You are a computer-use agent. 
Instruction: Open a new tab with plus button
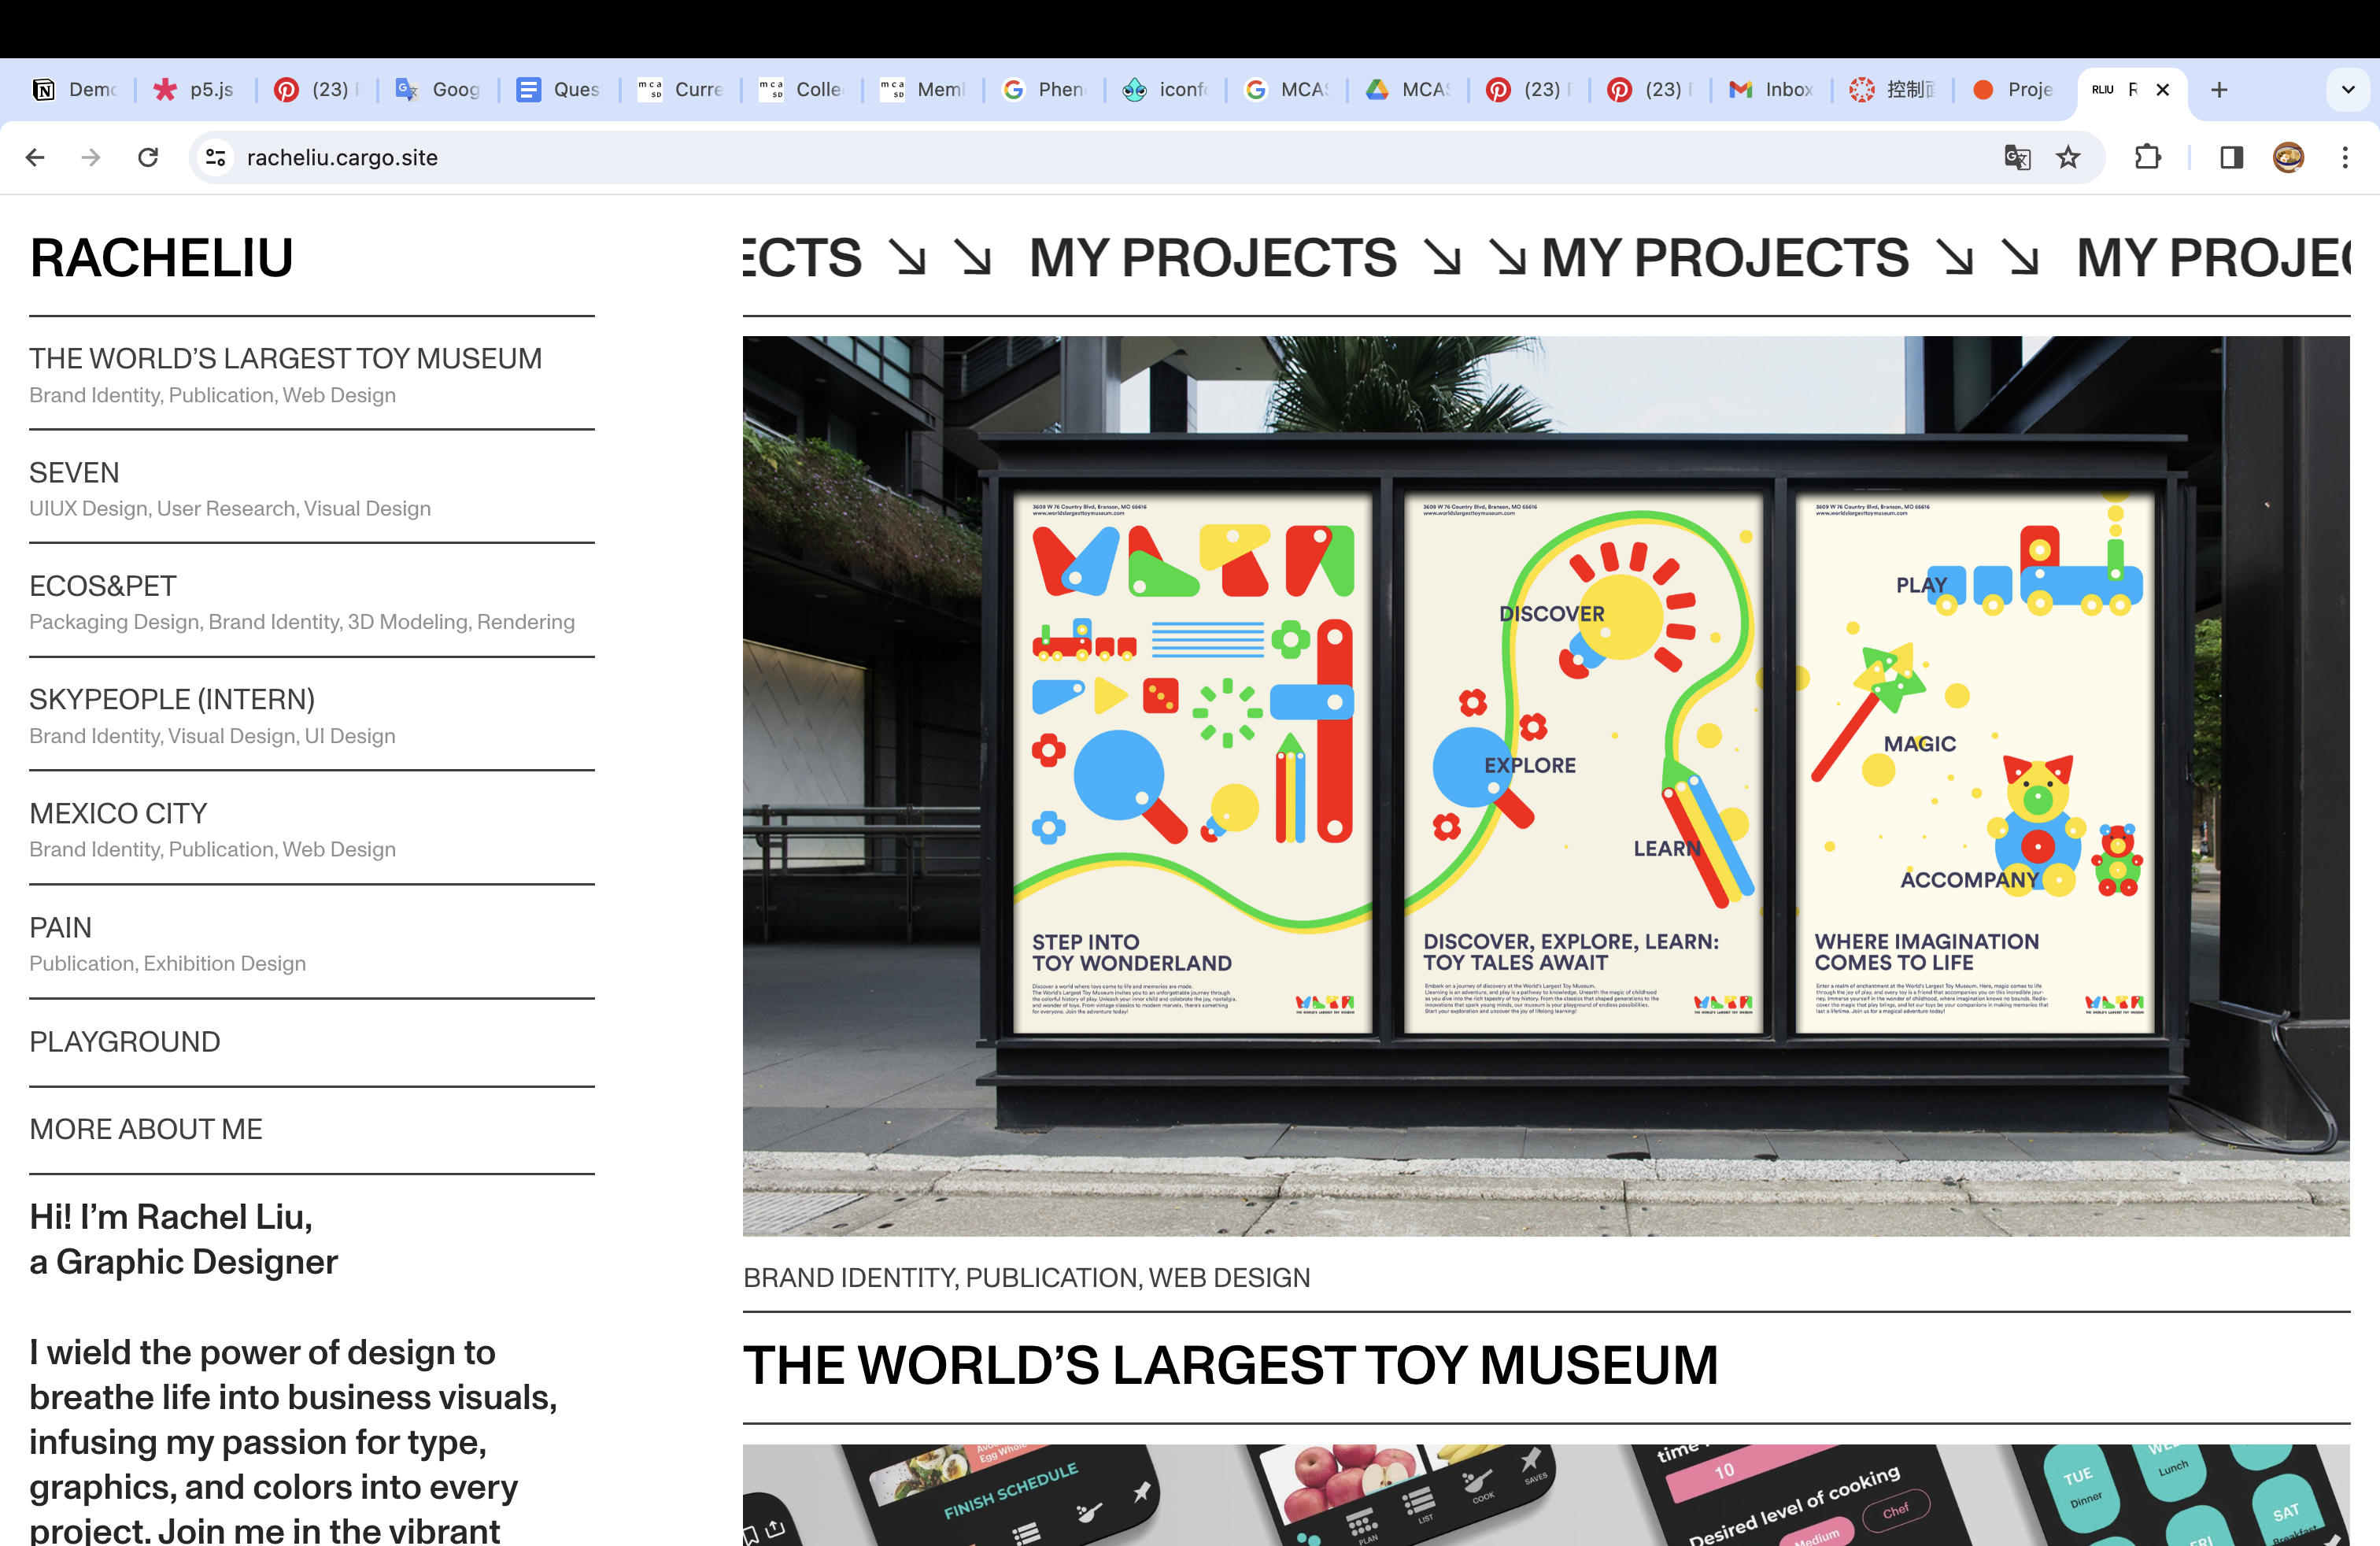click(2219, 90)
